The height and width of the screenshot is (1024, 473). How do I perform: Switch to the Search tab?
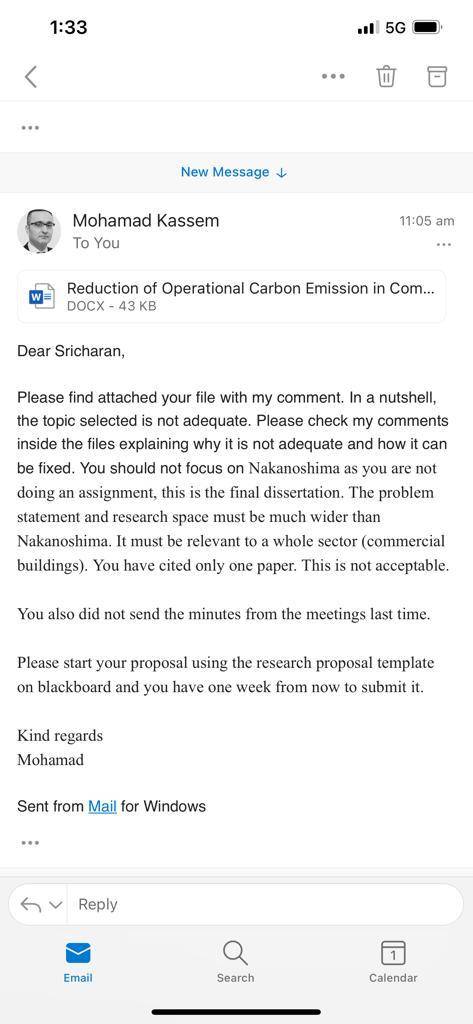click(x=235, y=962)
